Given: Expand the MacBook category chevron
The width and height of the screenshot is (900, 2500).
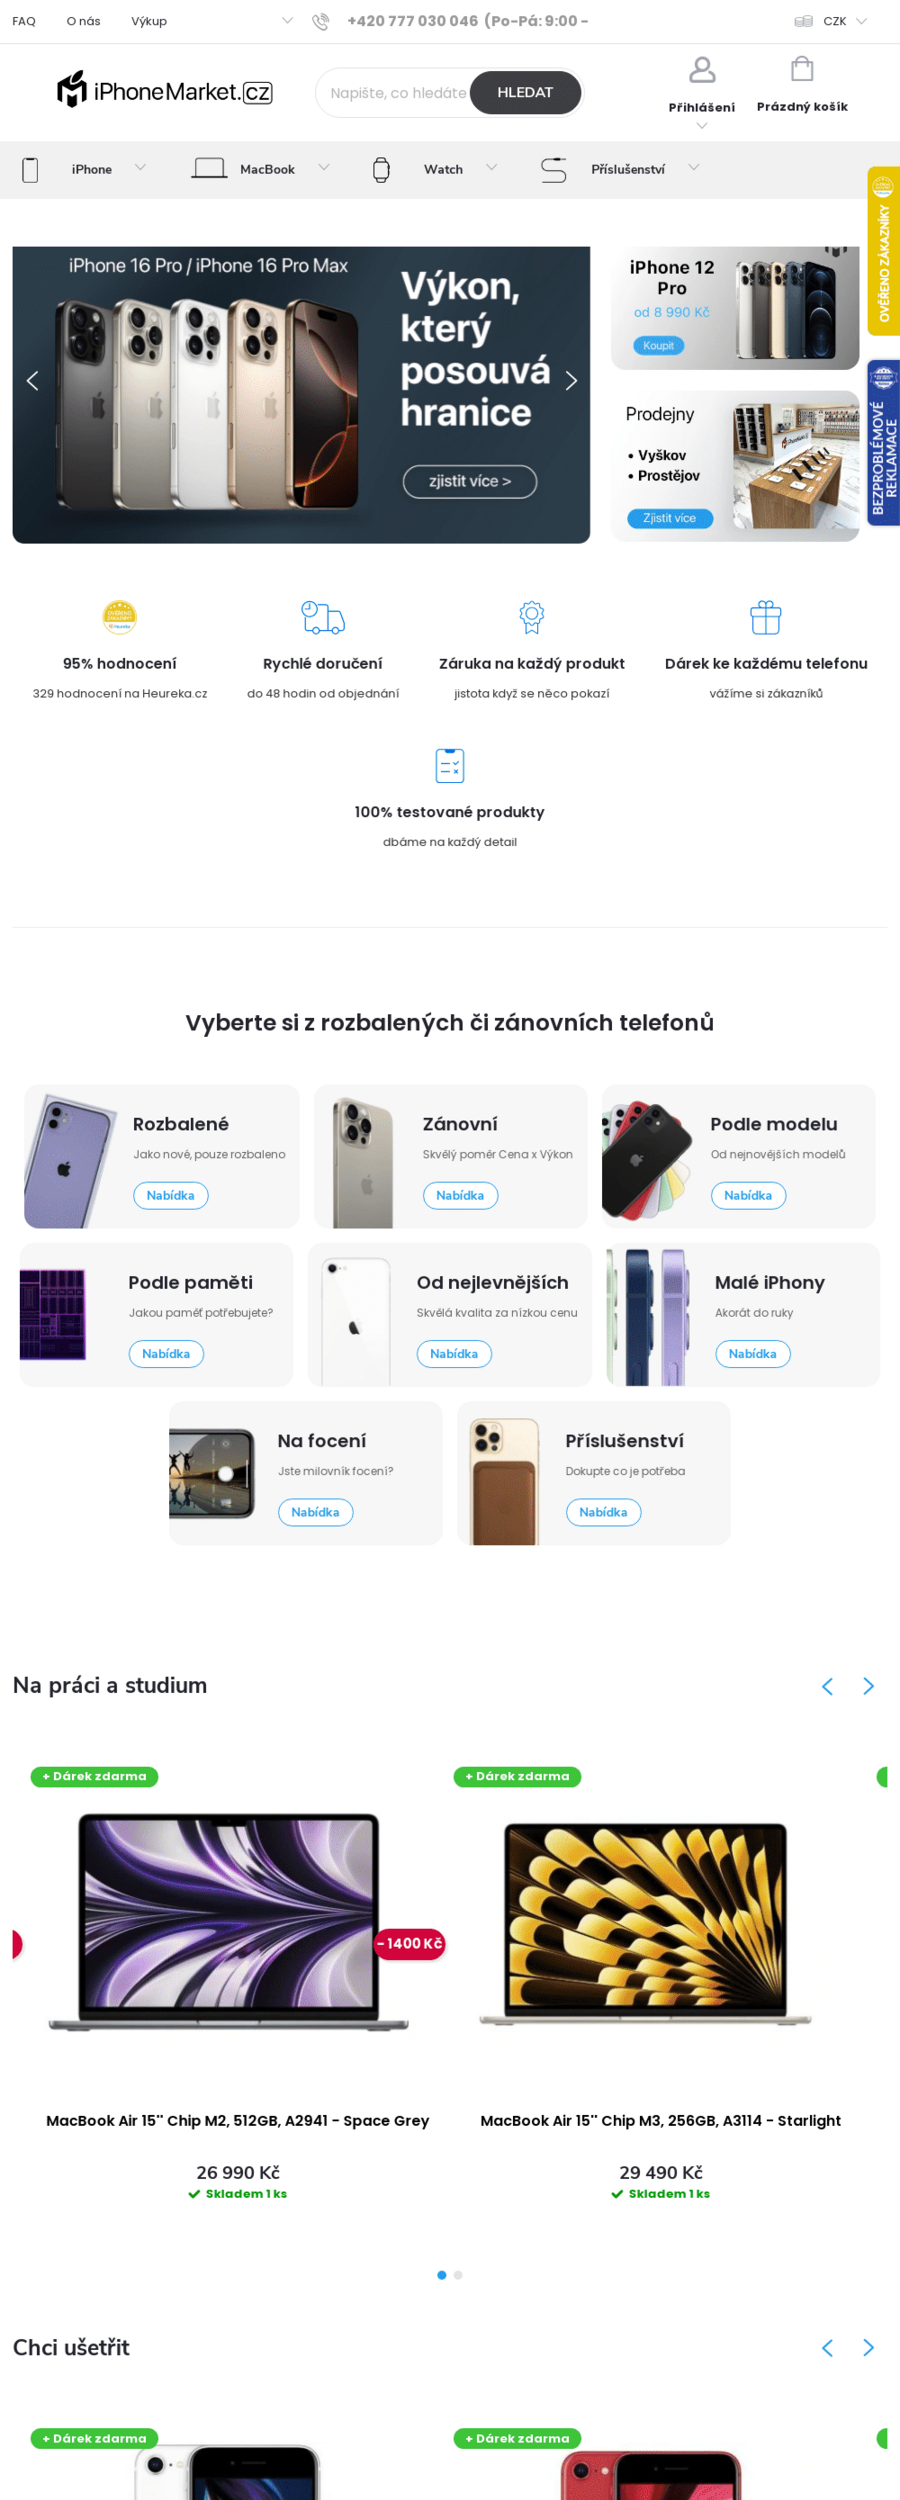Looking at the screenshot, I should tap(324, 168).
